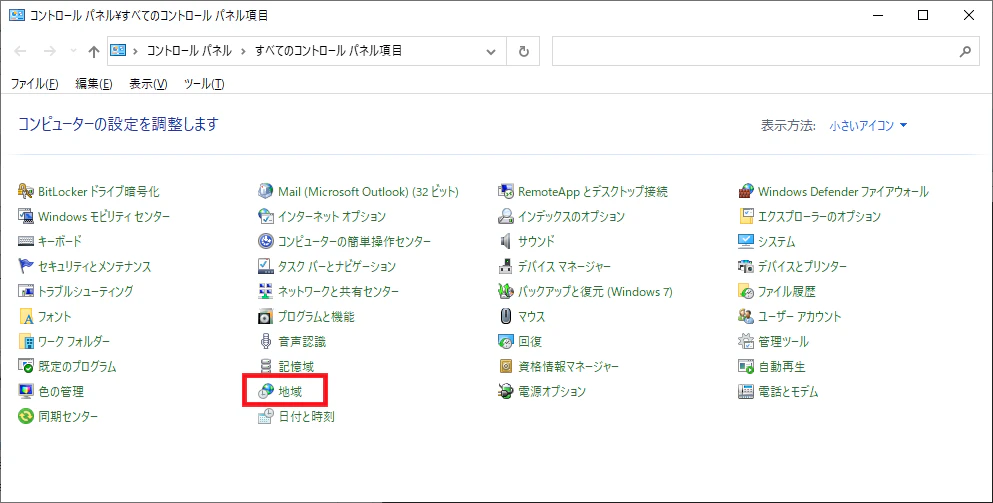
Task: Open the Mail (Microsoft Outlook) icon
Action: [x=266, y=191]
